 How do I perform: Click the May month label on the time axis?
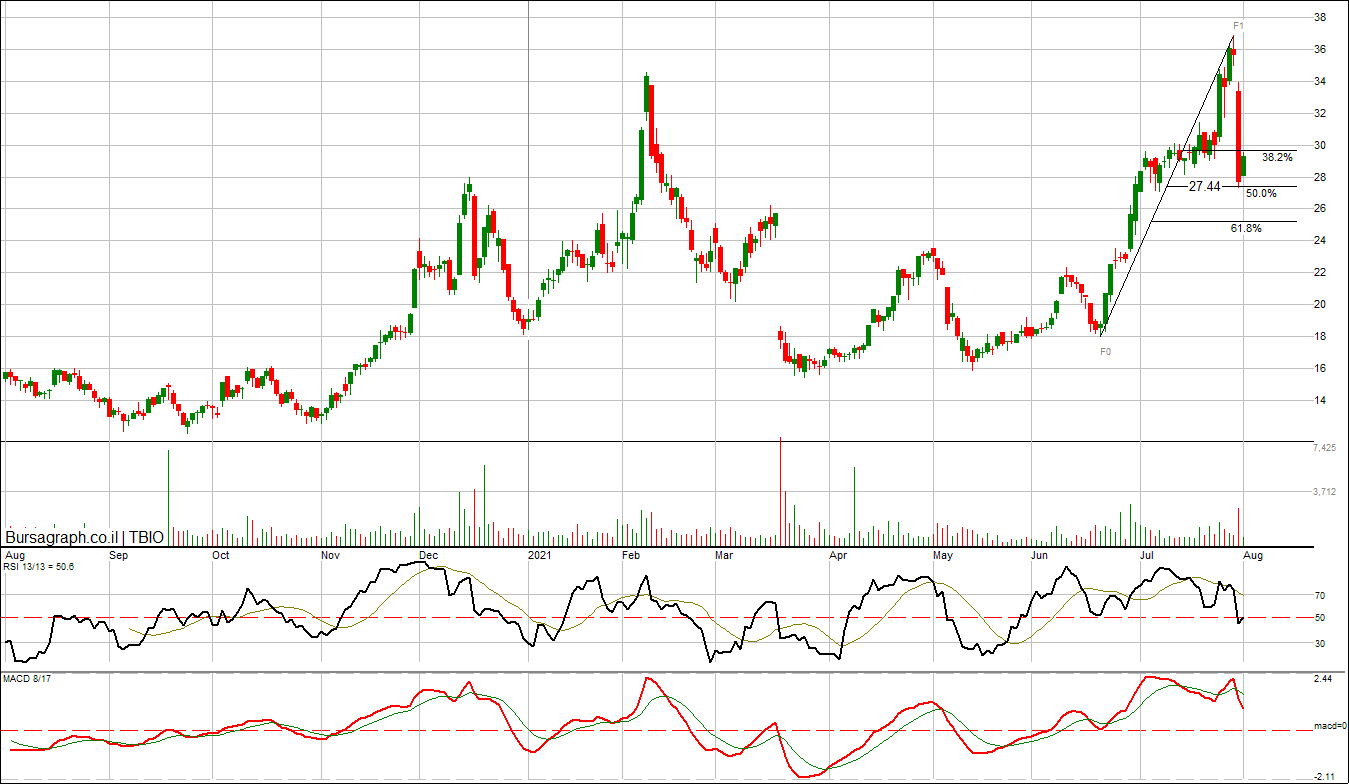[x=942, y=554]
